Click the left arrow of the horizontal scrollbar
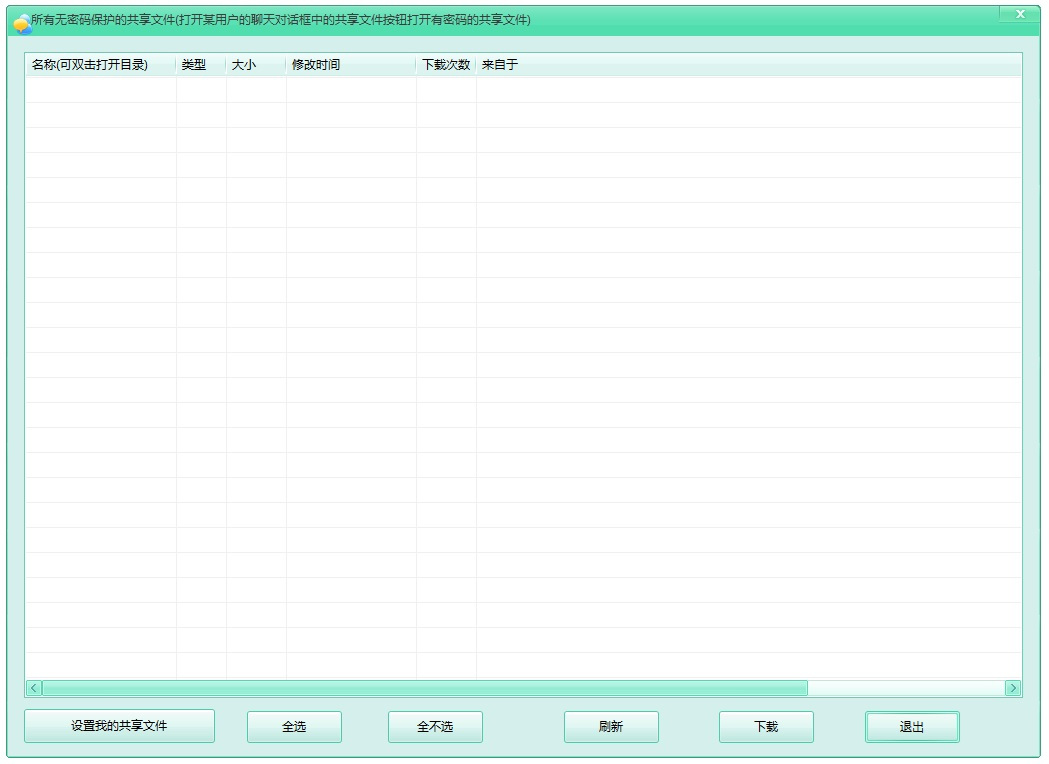The height and width of the screenshot is (764, 1049). coord(31,687)
